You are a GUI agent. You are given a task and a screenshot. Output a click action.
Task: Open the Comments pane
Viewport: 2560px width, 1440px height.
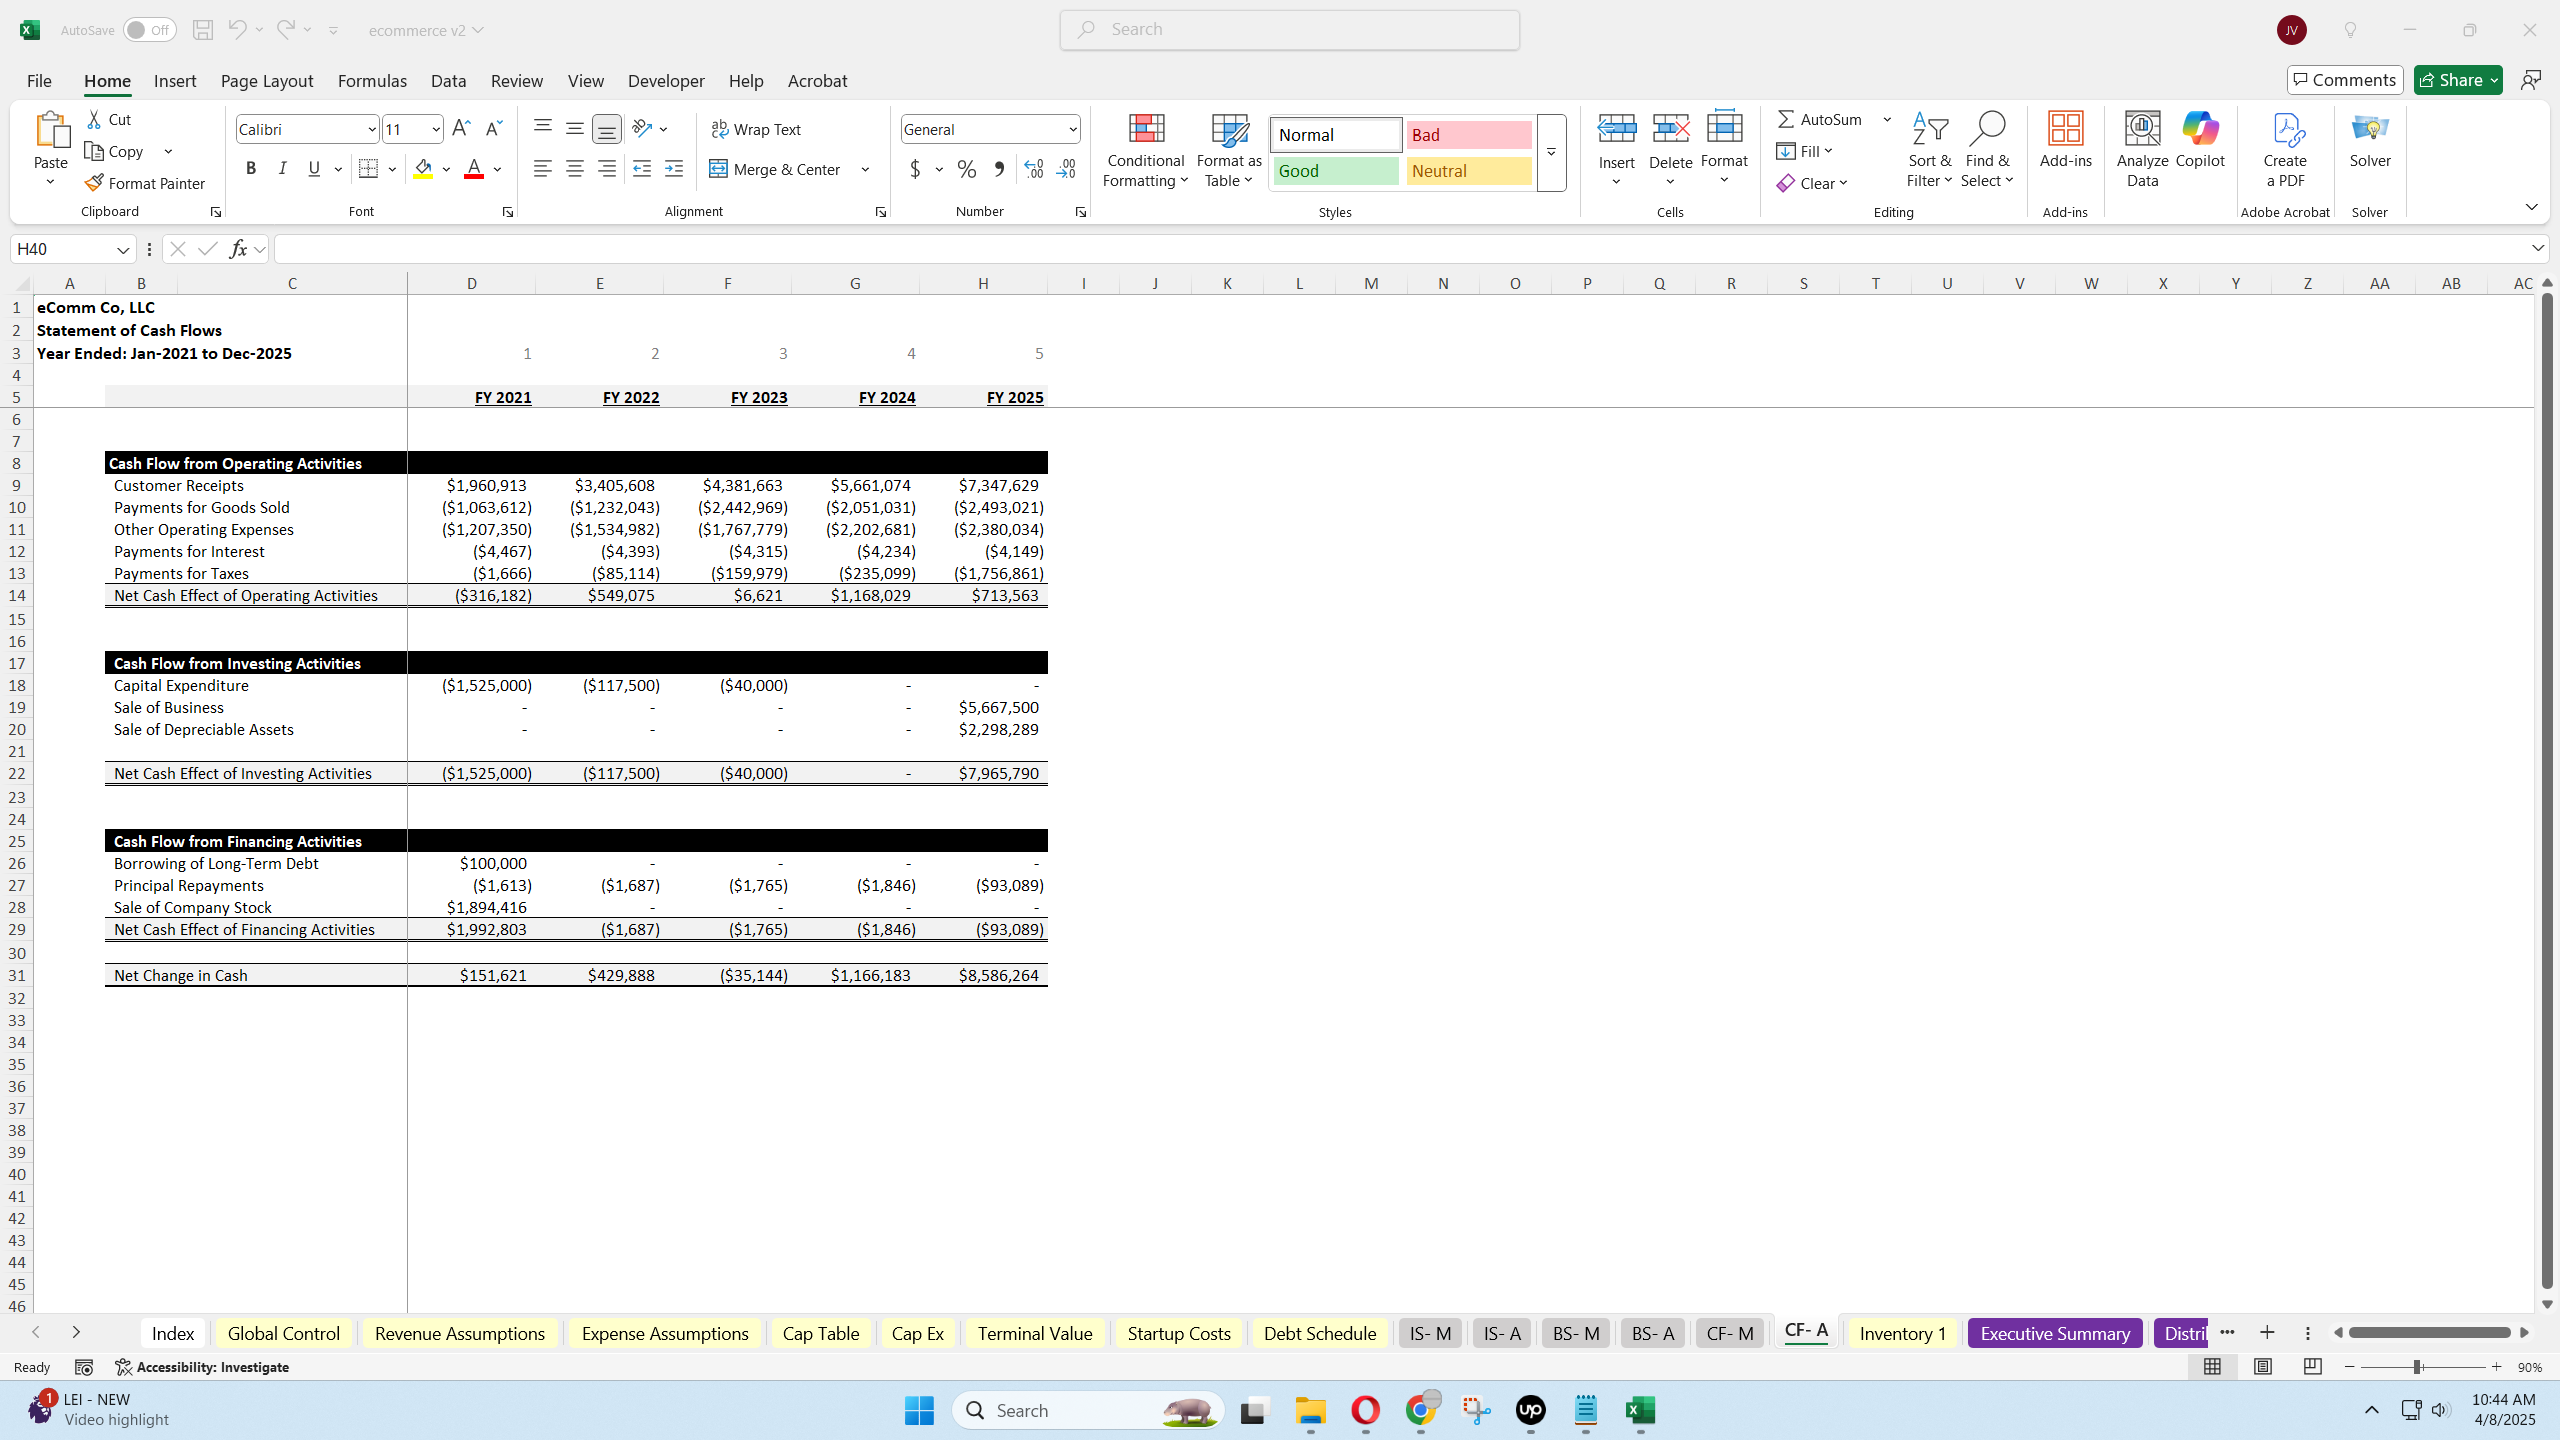(2344, 80)
